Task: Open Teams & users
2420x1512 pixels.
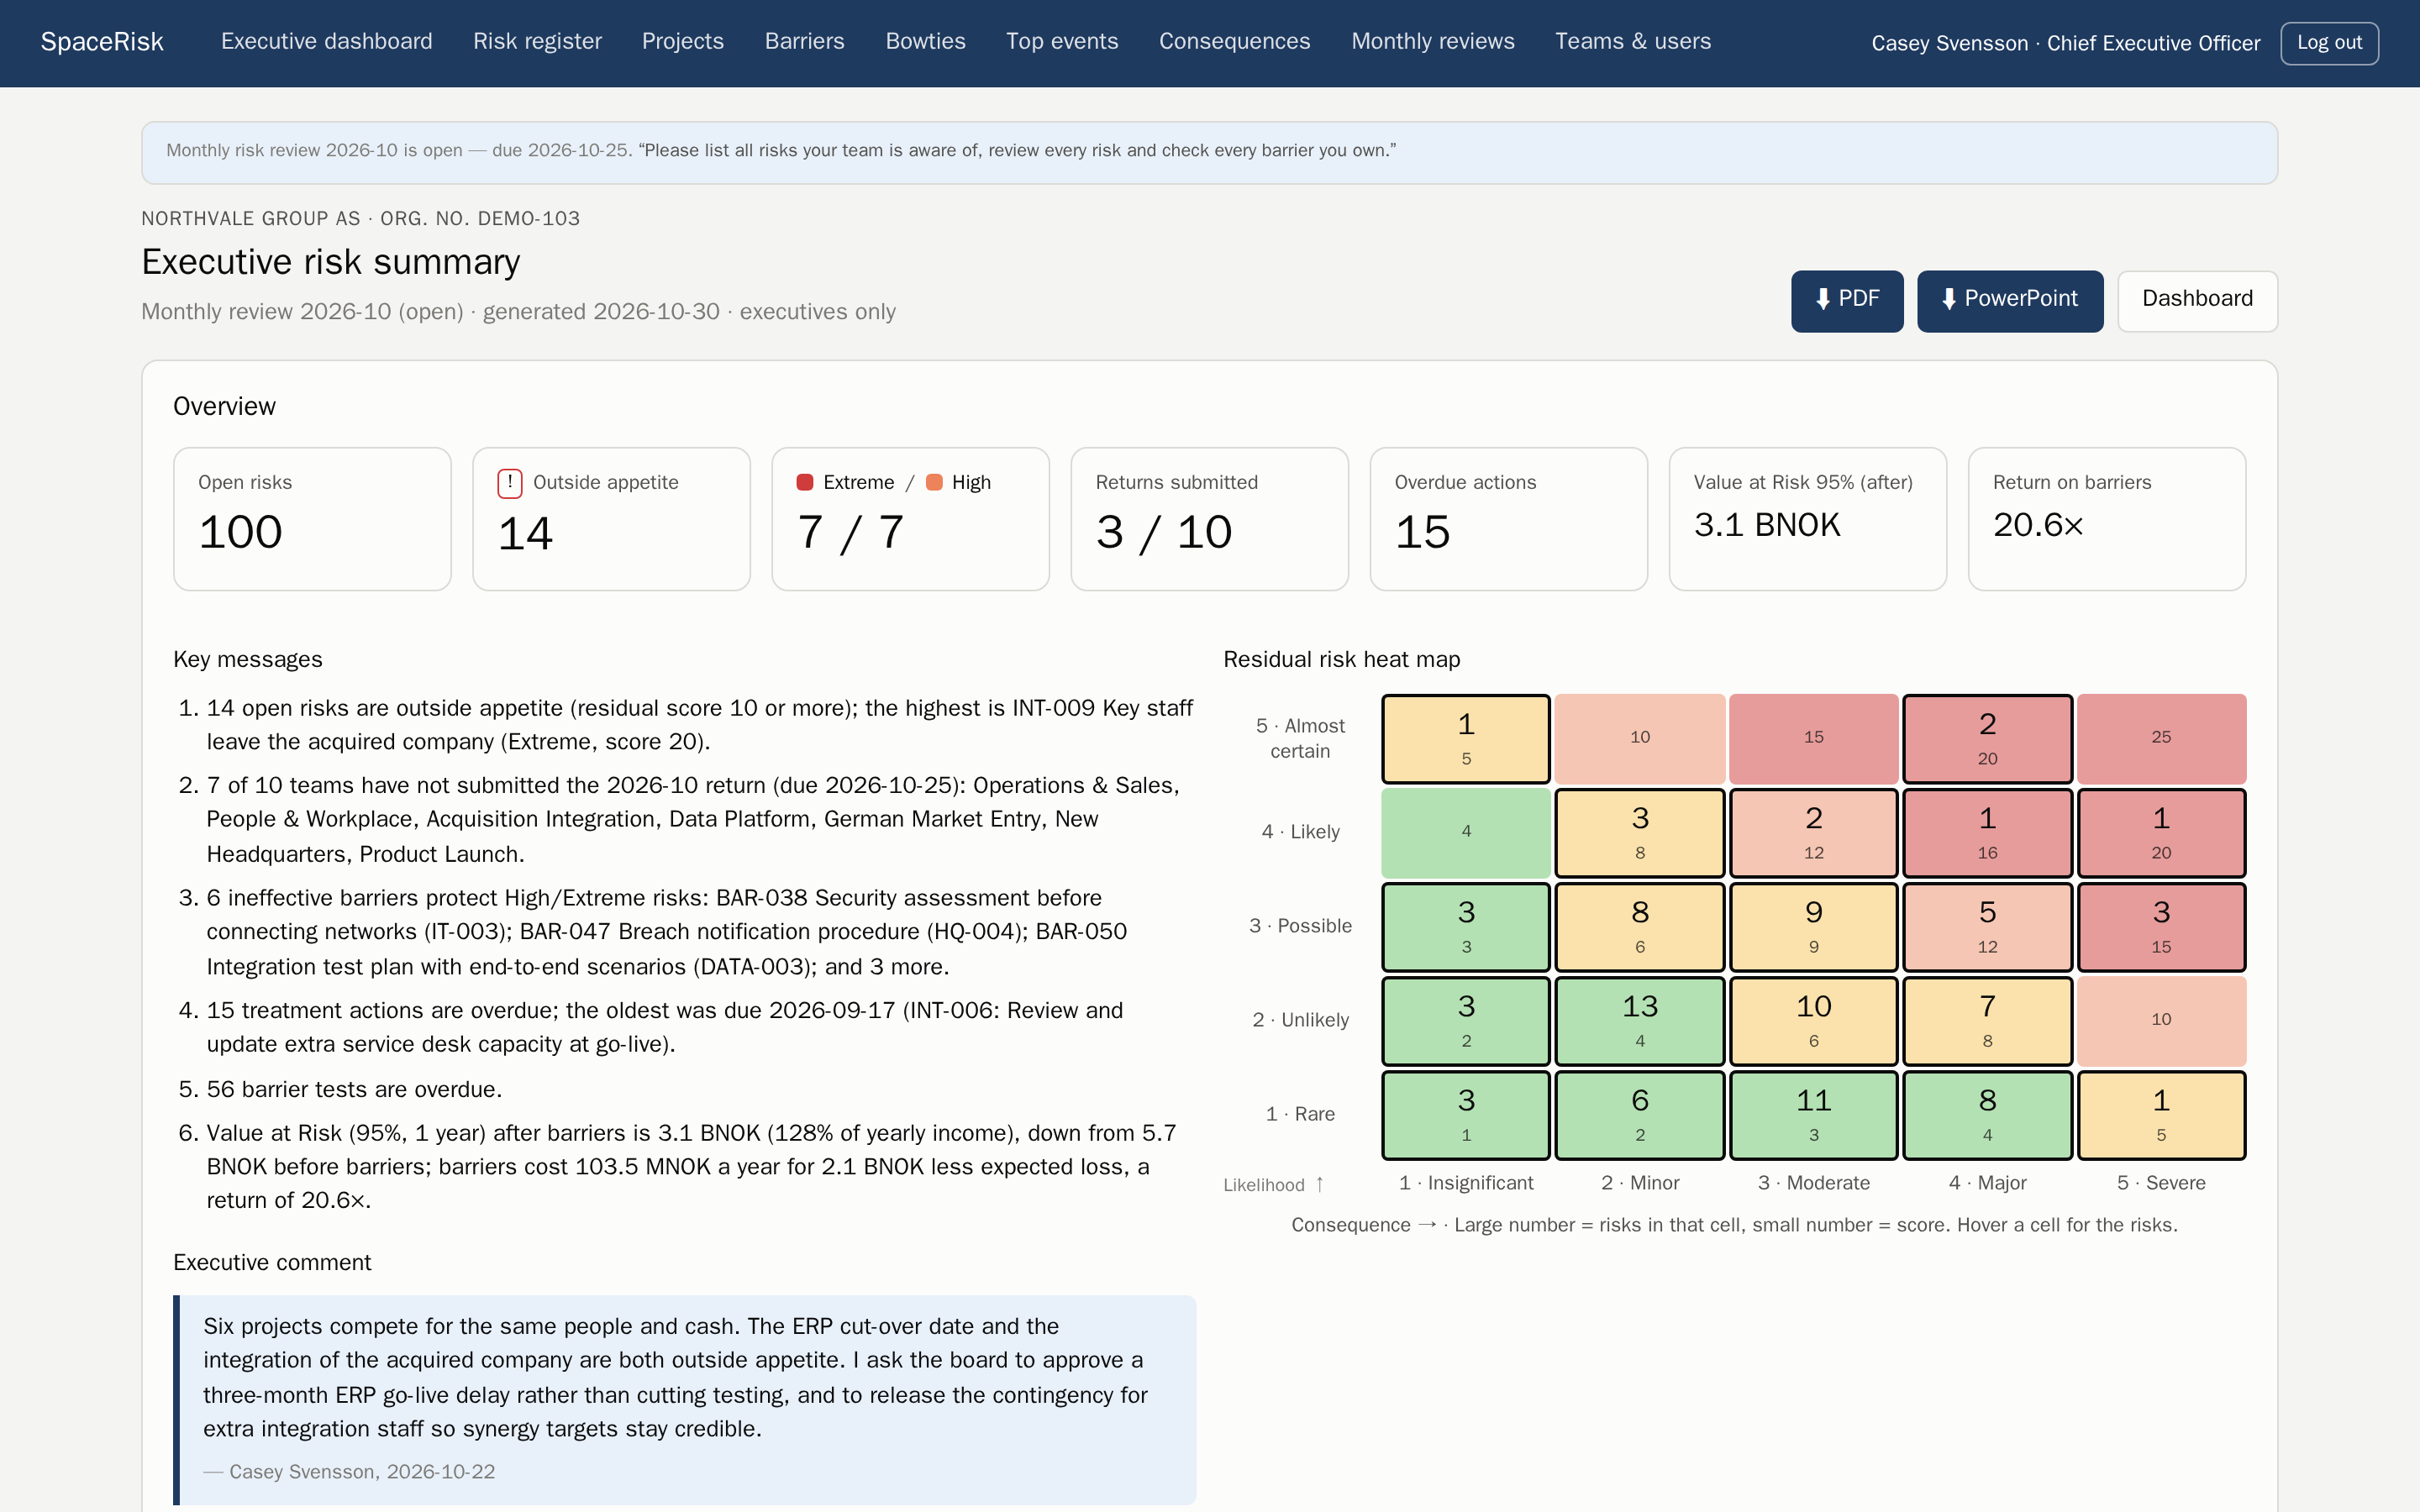Action: pos(1633,42)
